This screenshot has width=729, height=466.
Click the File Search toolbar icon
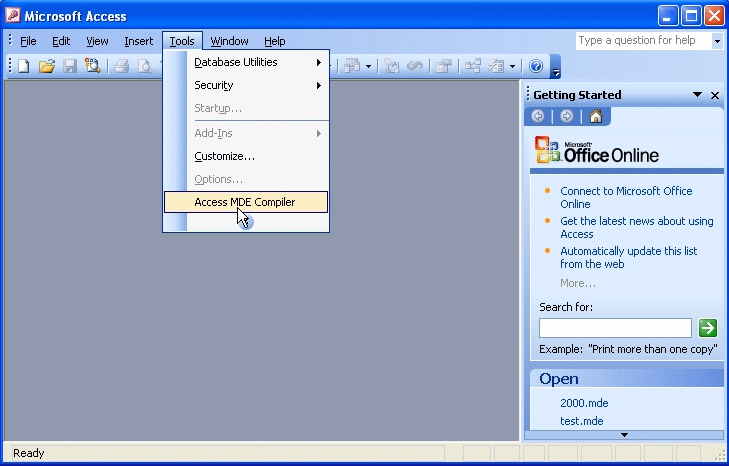coord(93,66)
